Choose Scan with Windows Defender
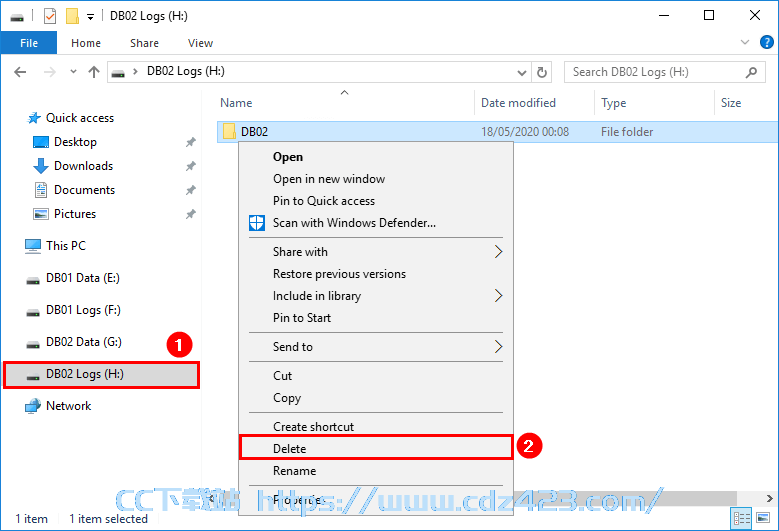 click(376, 223)
